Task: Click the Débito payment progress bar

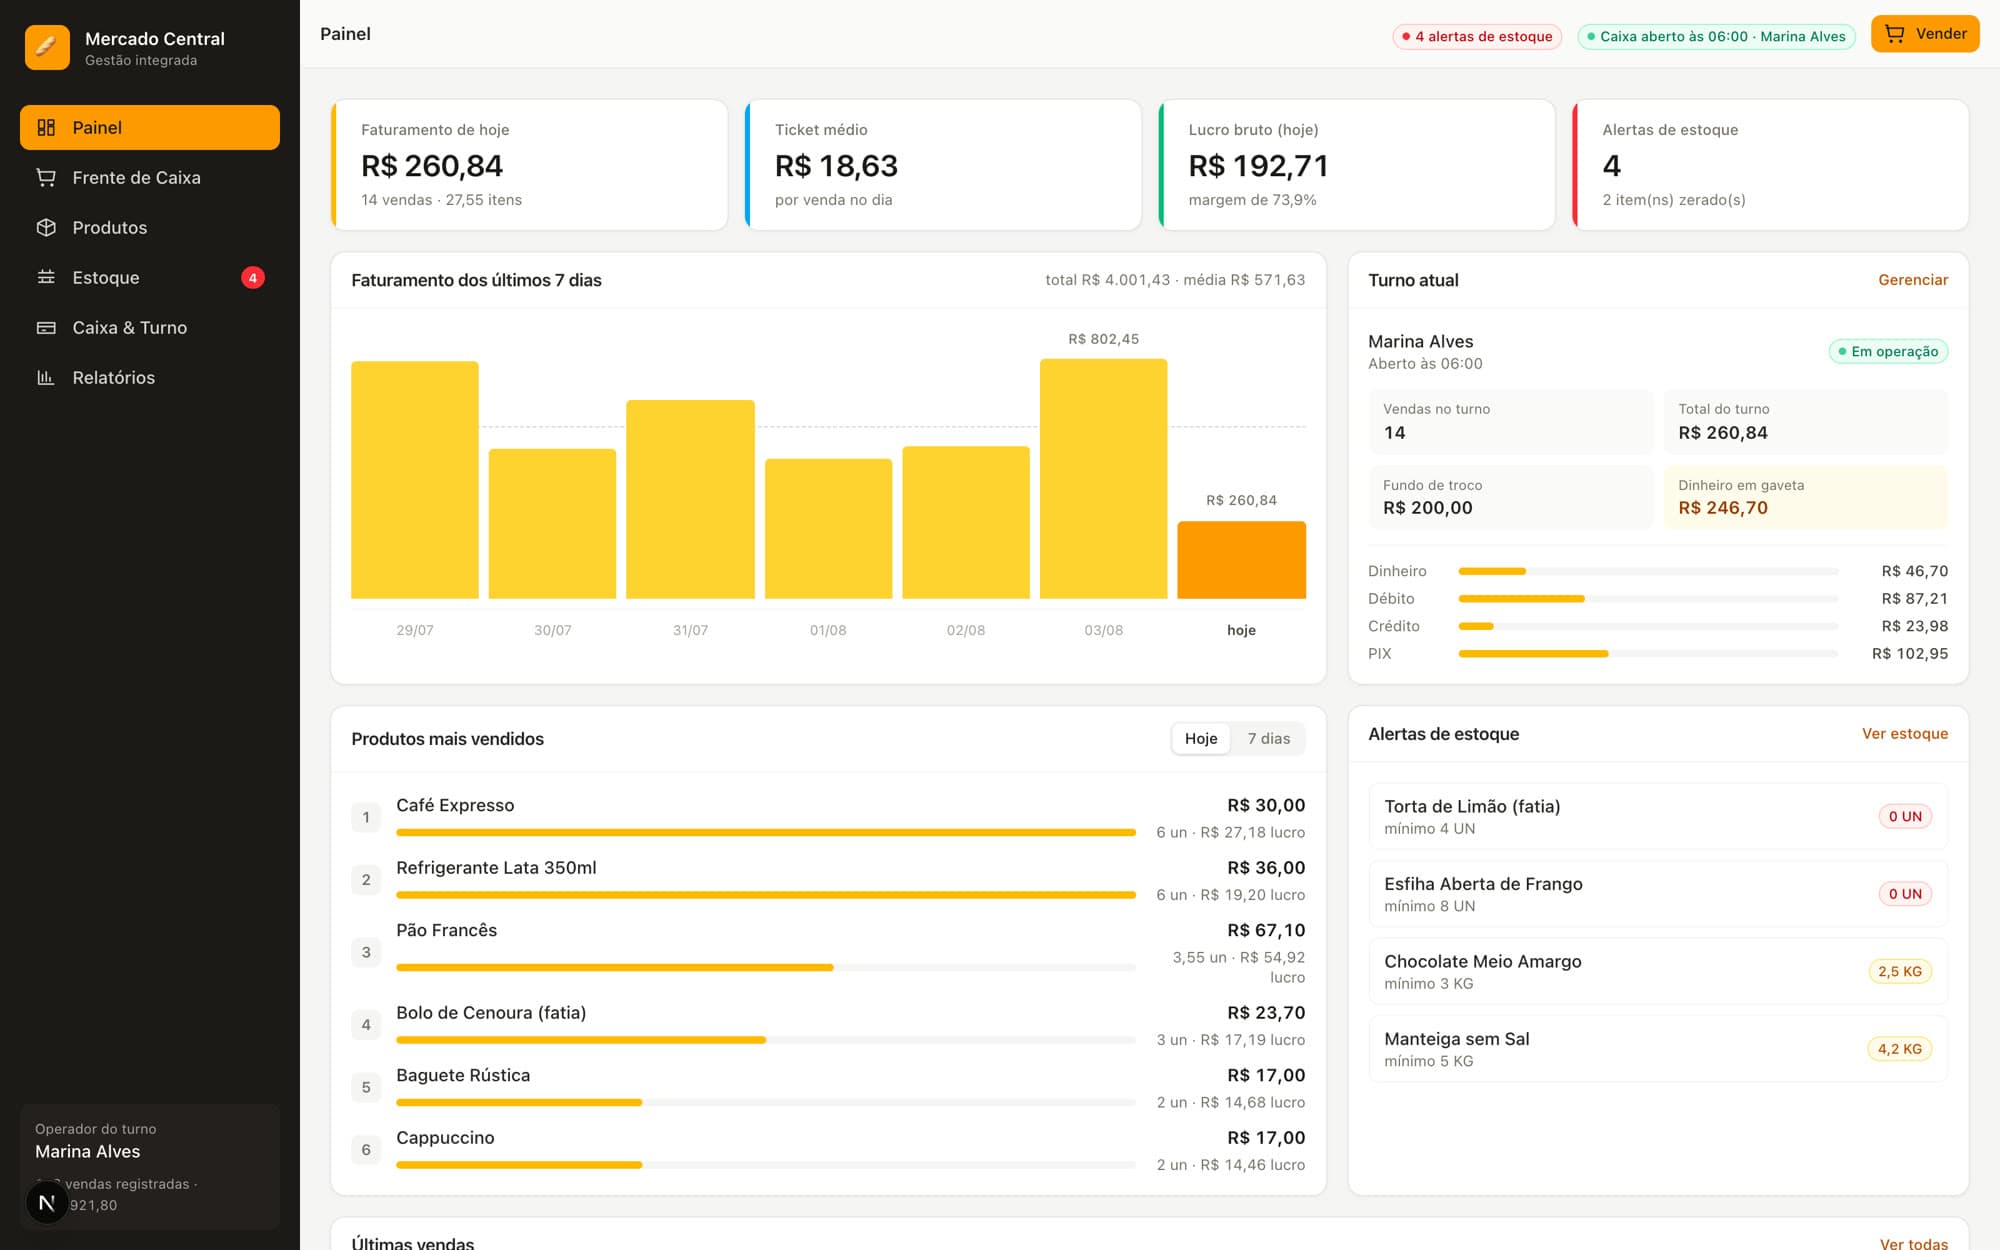Action: (x=1648, y=599)
